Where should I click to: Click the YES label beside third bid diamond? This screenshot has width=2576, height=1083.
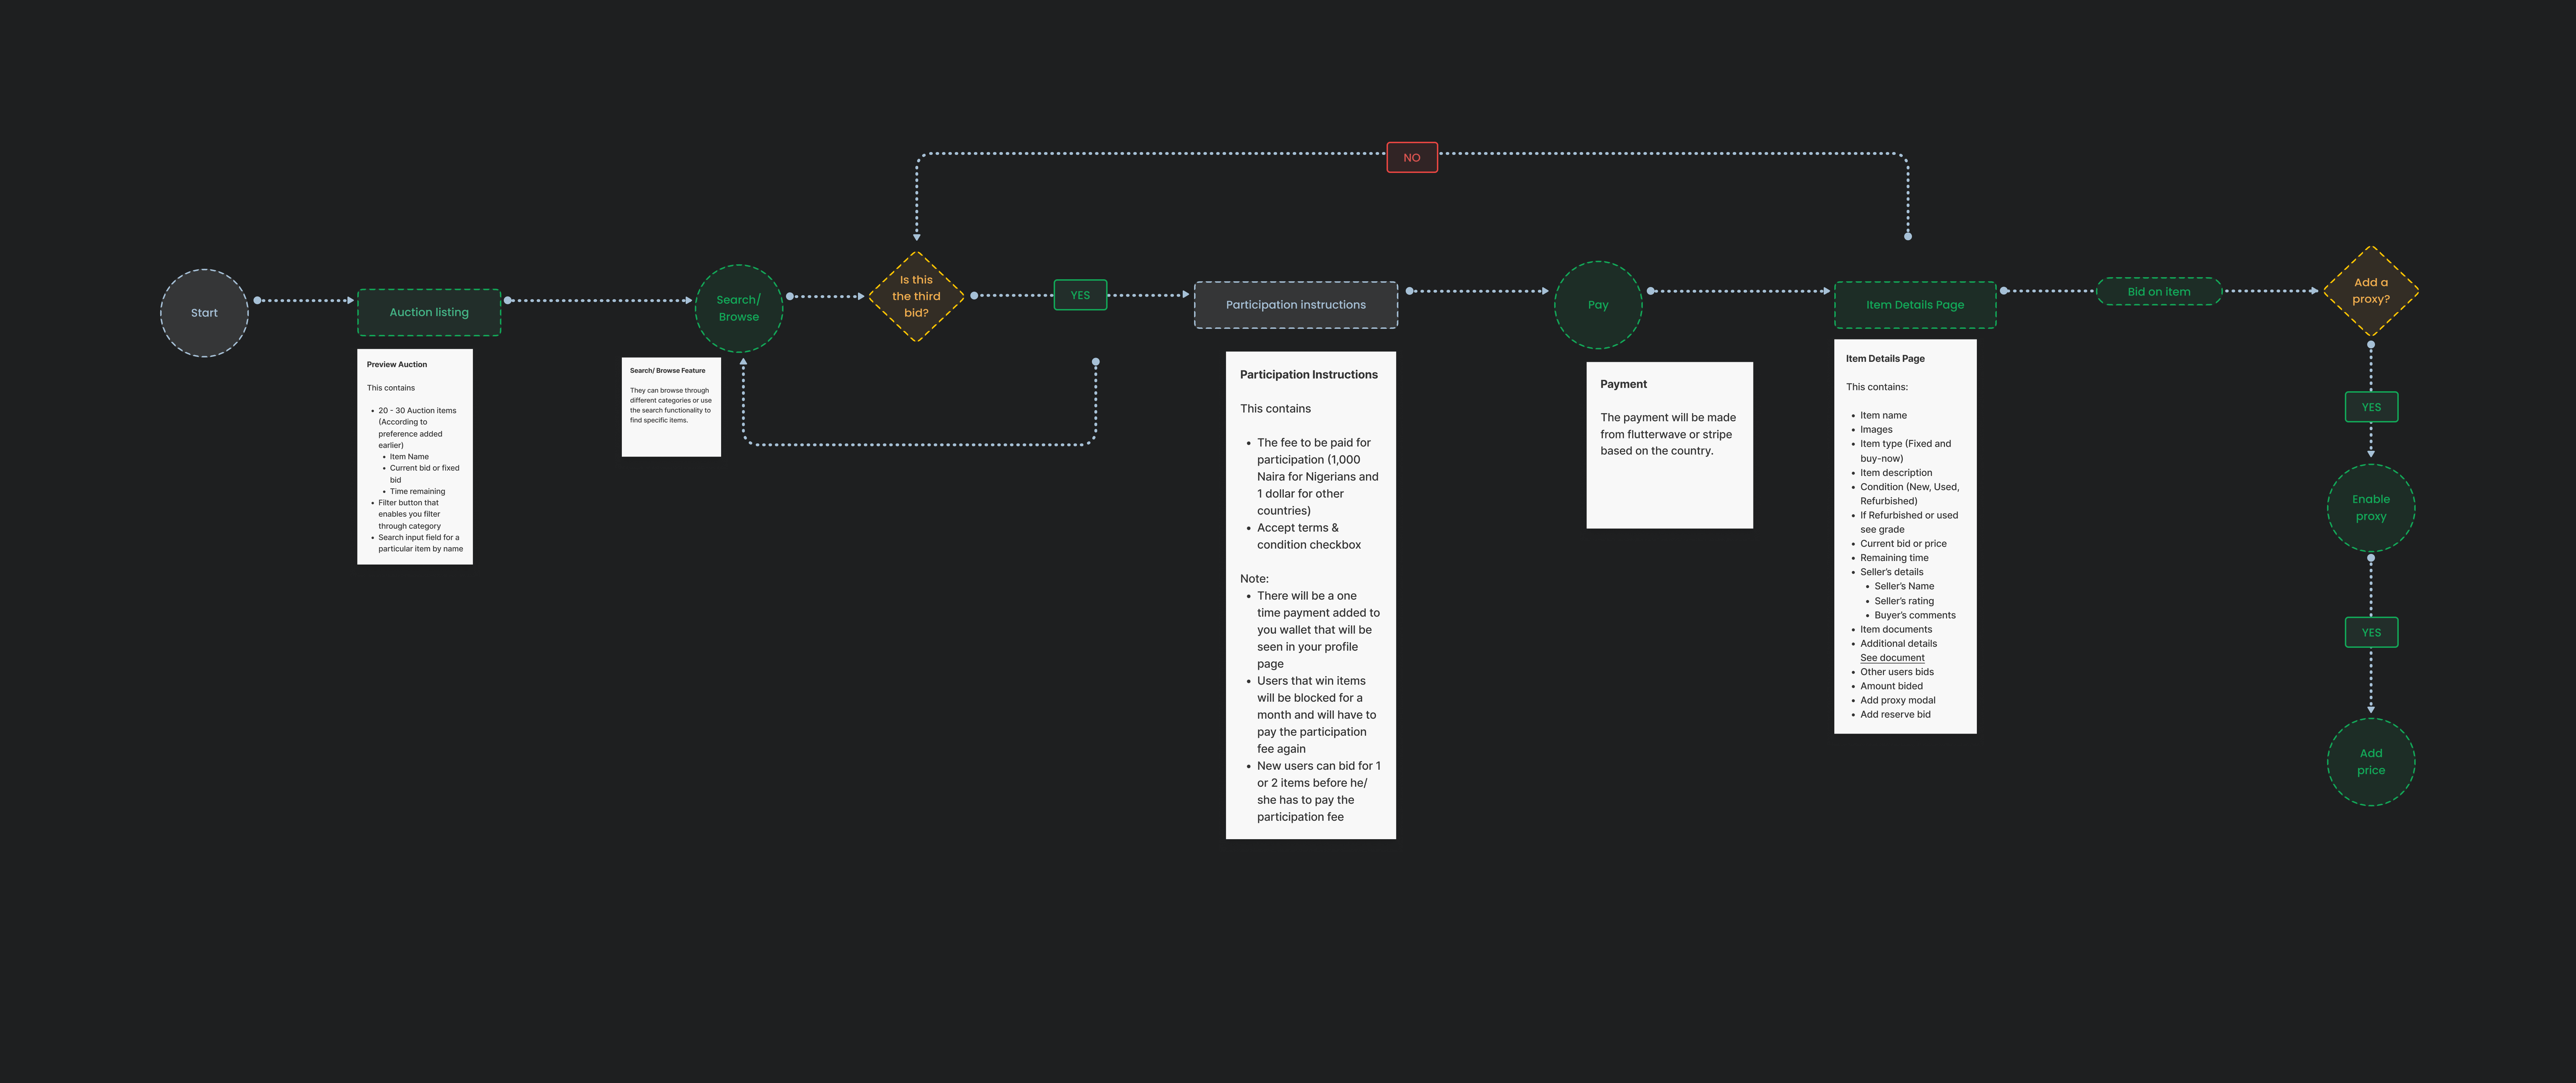point(1080,295)
